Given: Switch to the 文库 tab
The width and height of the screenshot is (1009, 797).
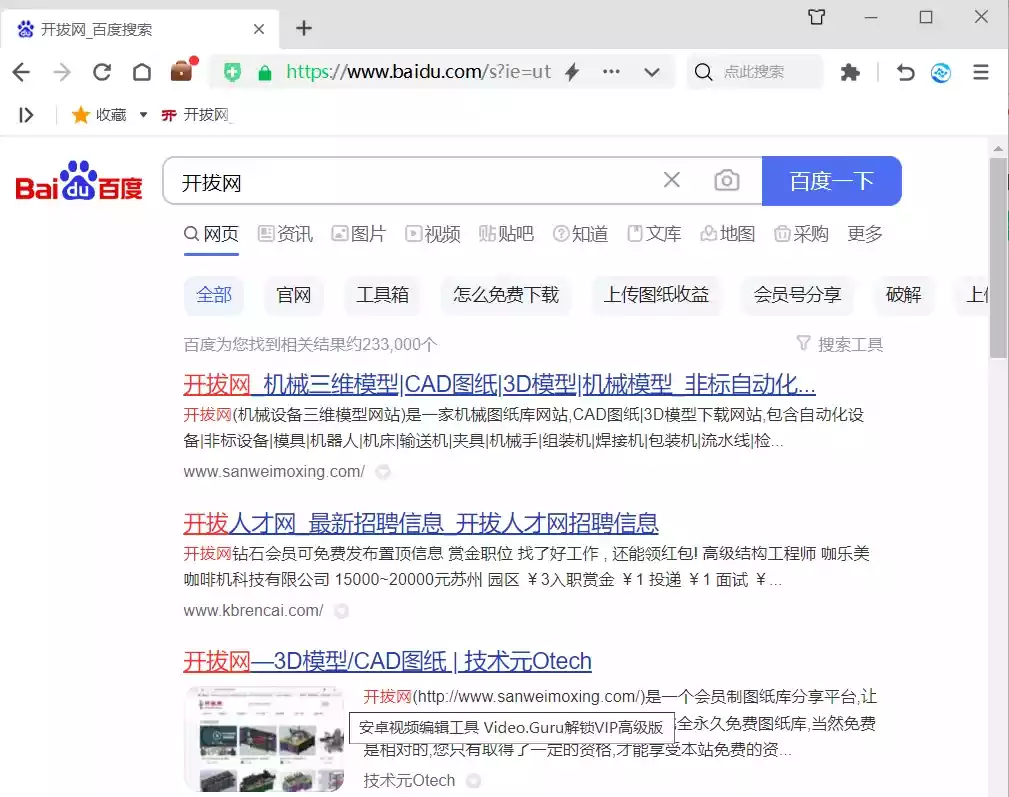Looking at the screenshot, I should [x=654, y=234].
